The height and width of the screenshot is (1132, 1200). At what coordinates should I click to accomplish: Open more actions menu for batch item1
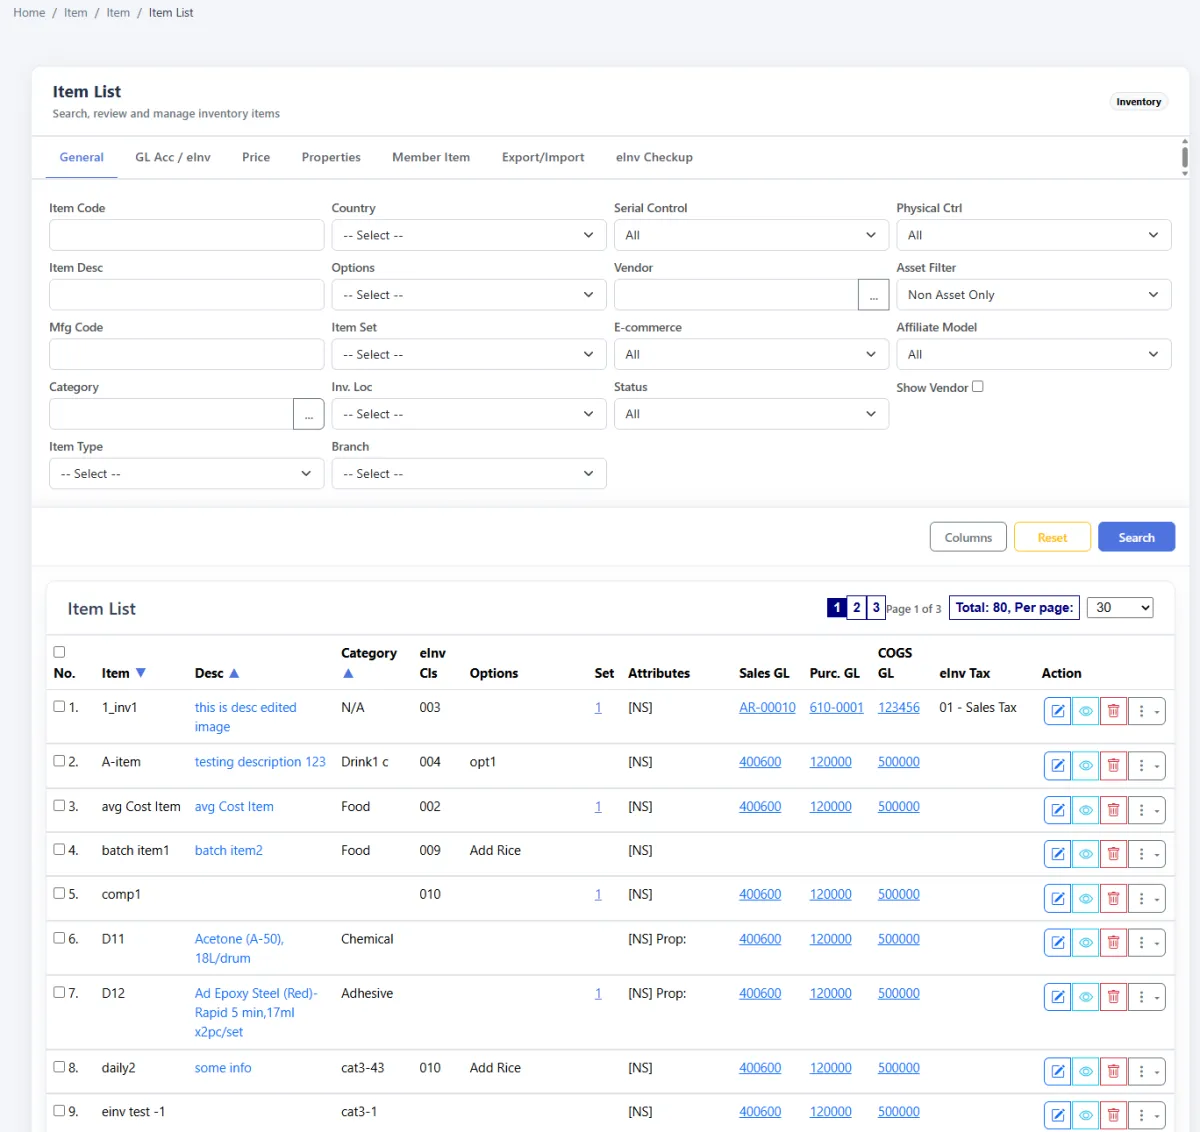click(x=1148, y=854)
